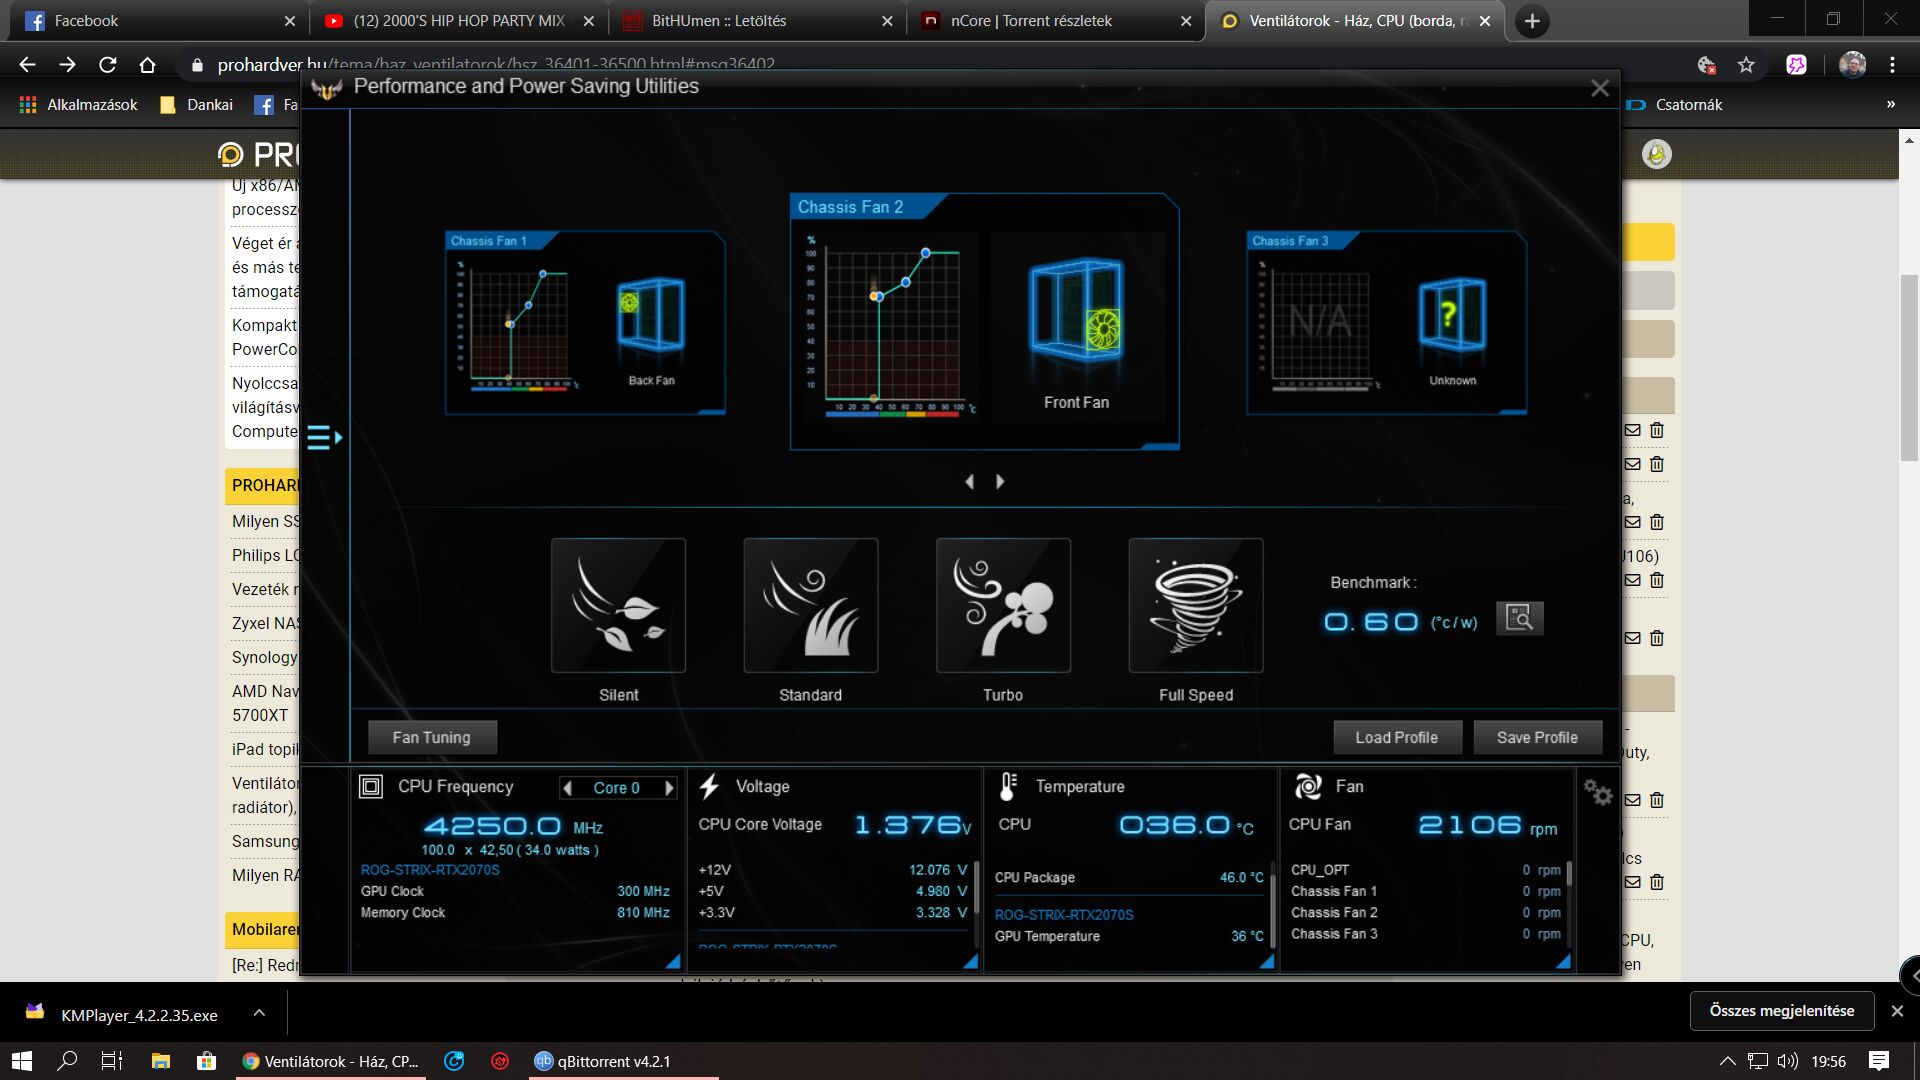The height and width of the screenshot is (1080, 1920).
Task: Close the Chrome downloads bar
Action: (x=1897, y=1011)
